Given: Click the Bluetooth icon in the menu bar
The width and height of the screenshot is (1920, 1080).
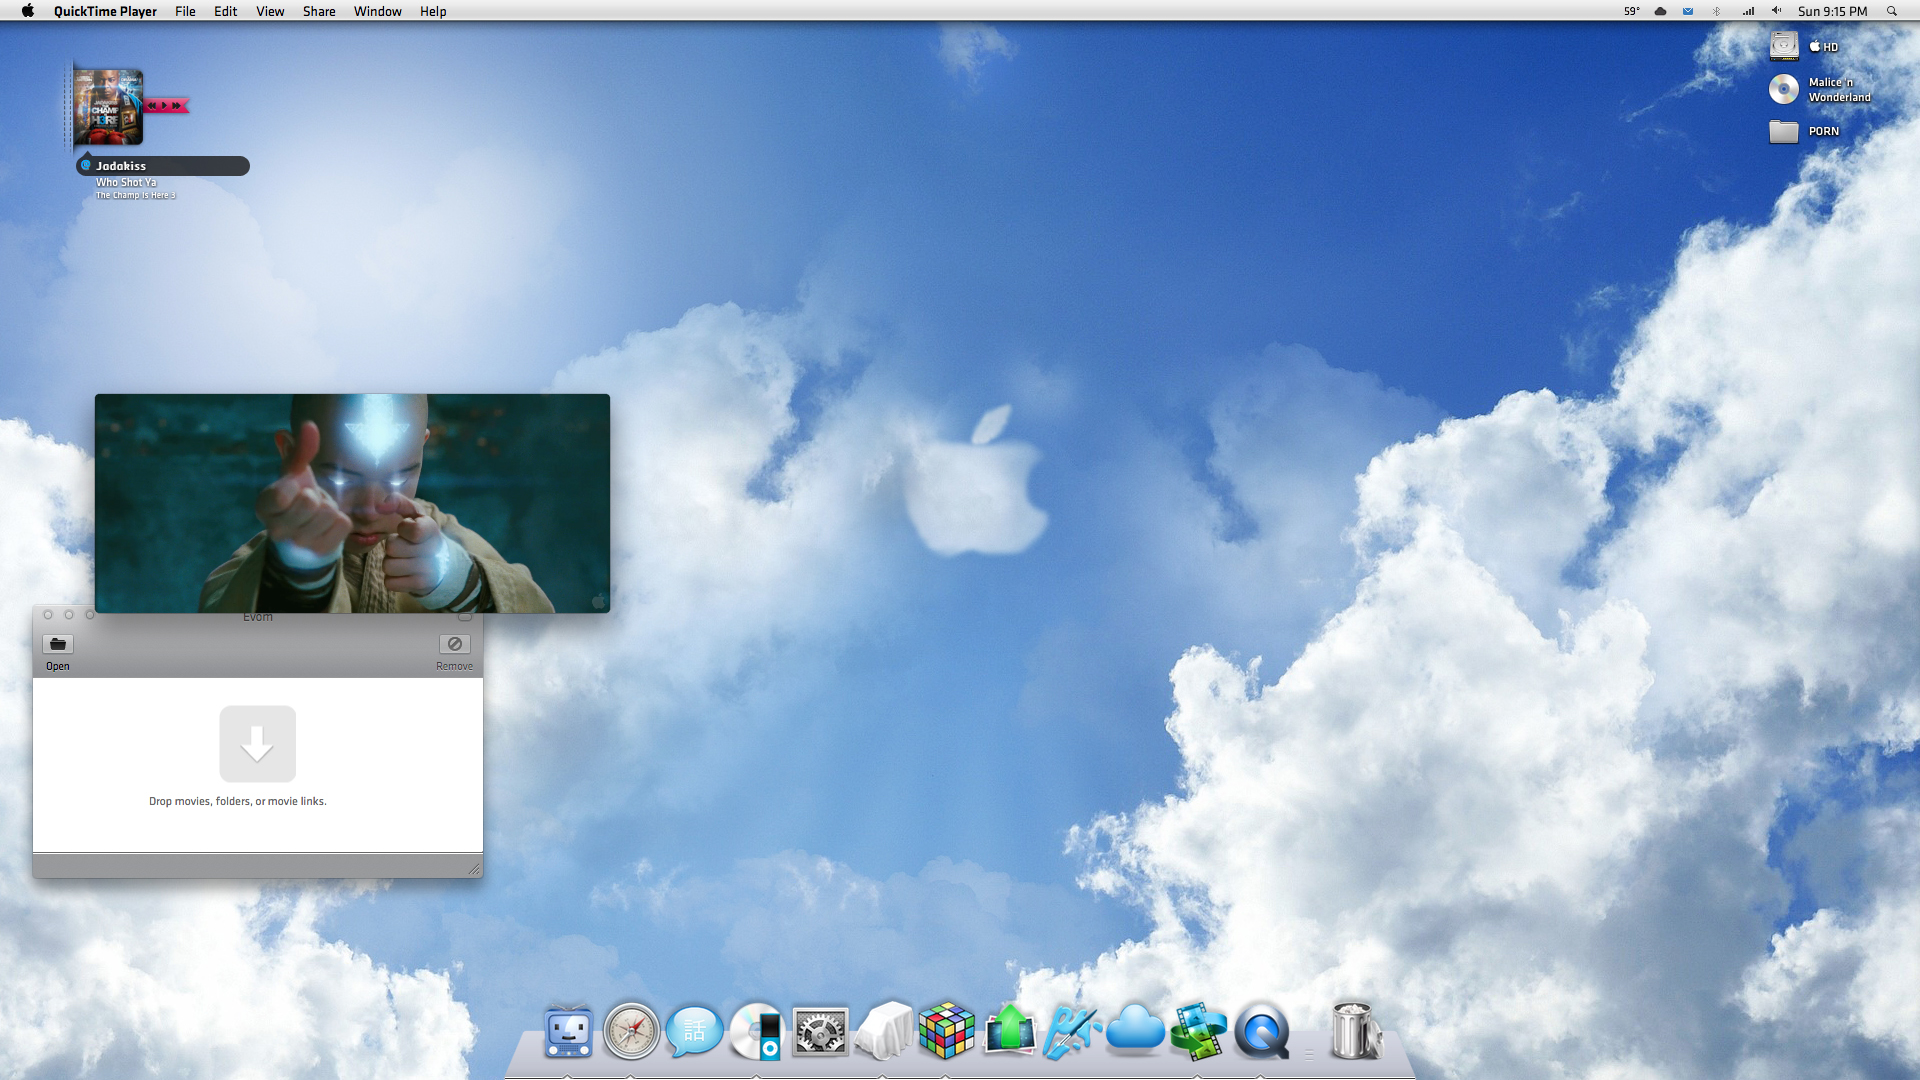Looking at the screenshot, I should pos(1717,11).
